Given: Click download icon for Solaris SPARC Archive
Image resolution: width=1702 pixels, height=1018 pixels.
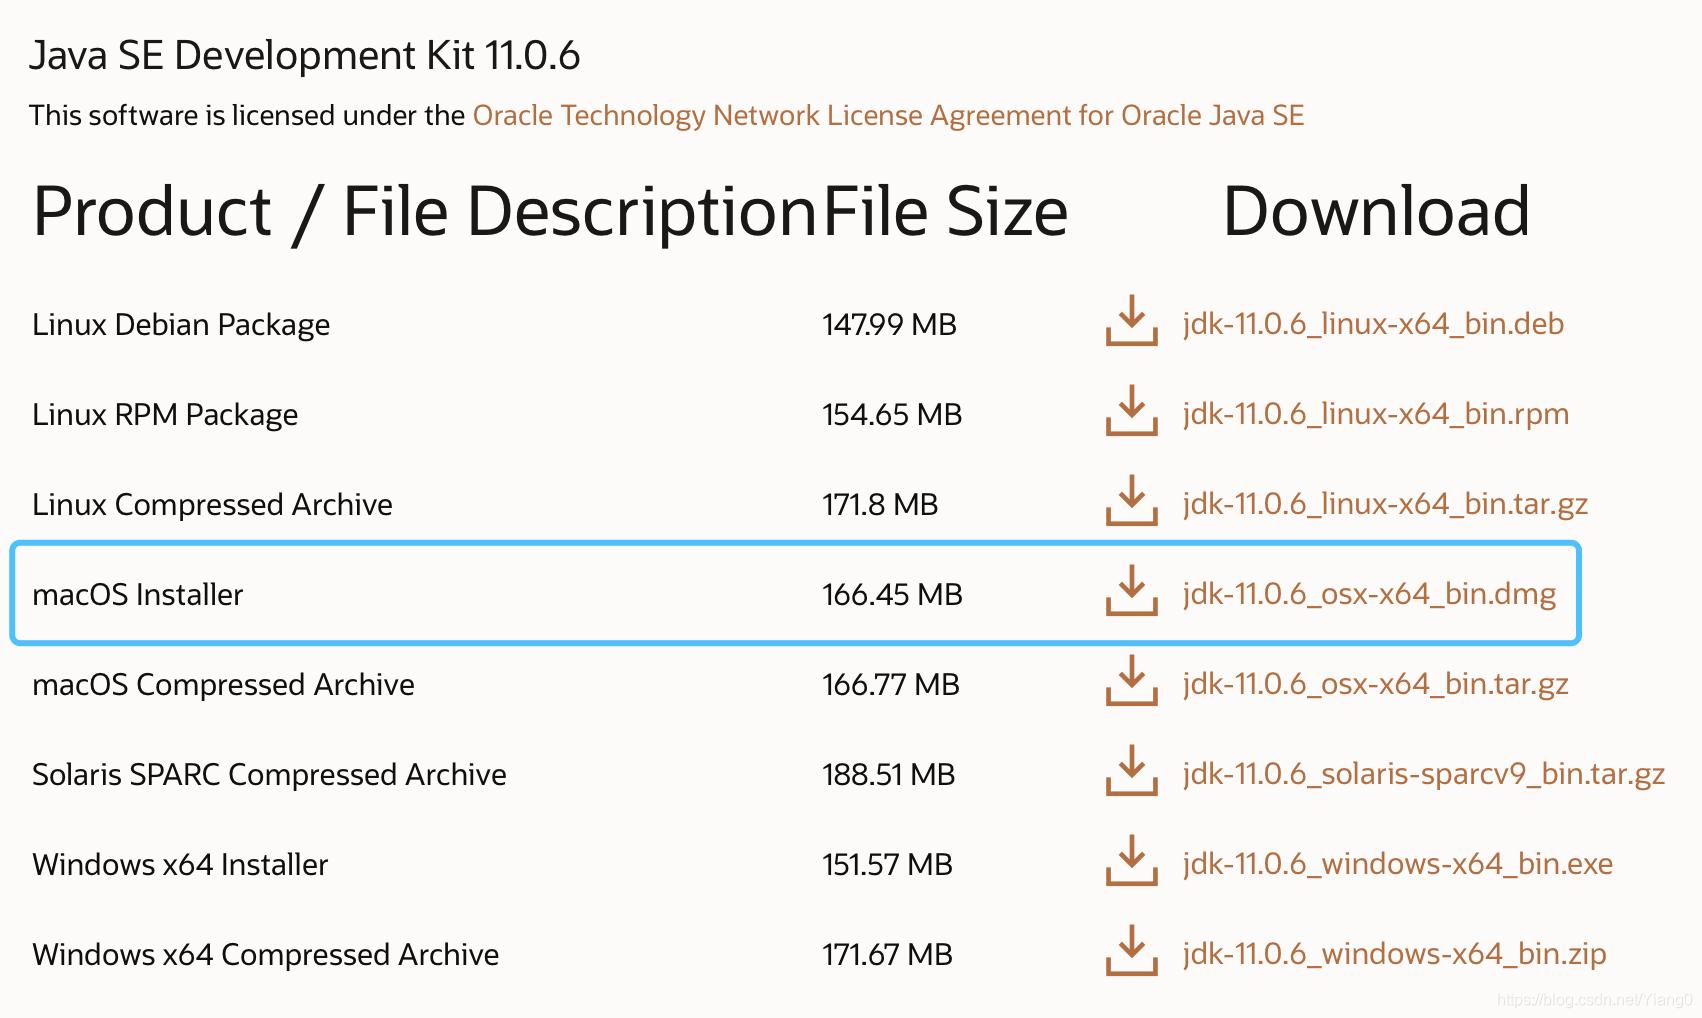Looking at the screenshot, I should pyautogui.click(x=1131, y=770).
